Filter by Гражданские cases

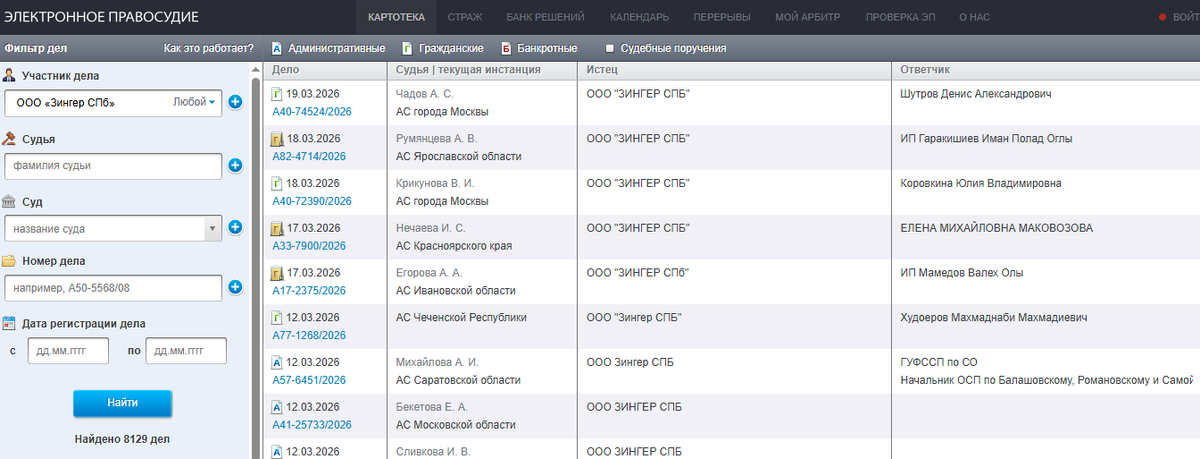click(443, 48)
